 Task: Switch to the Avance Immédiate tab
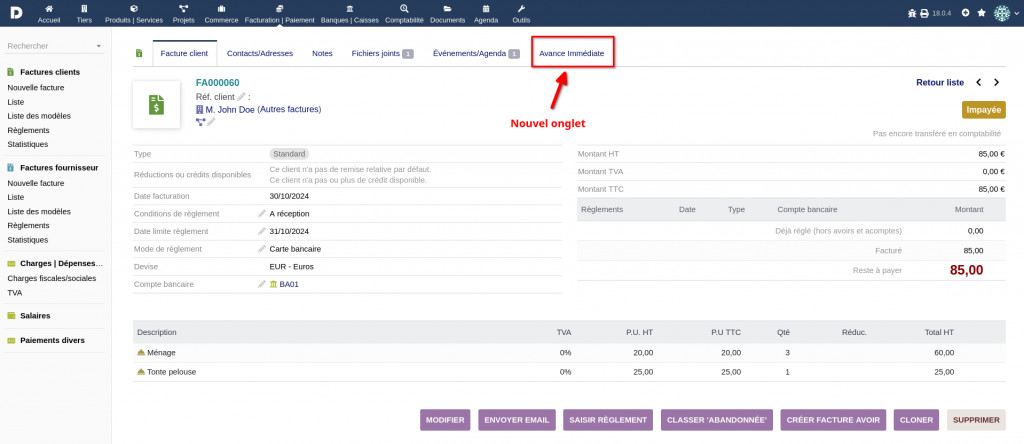pyautogui.click(x=571, y=53)
